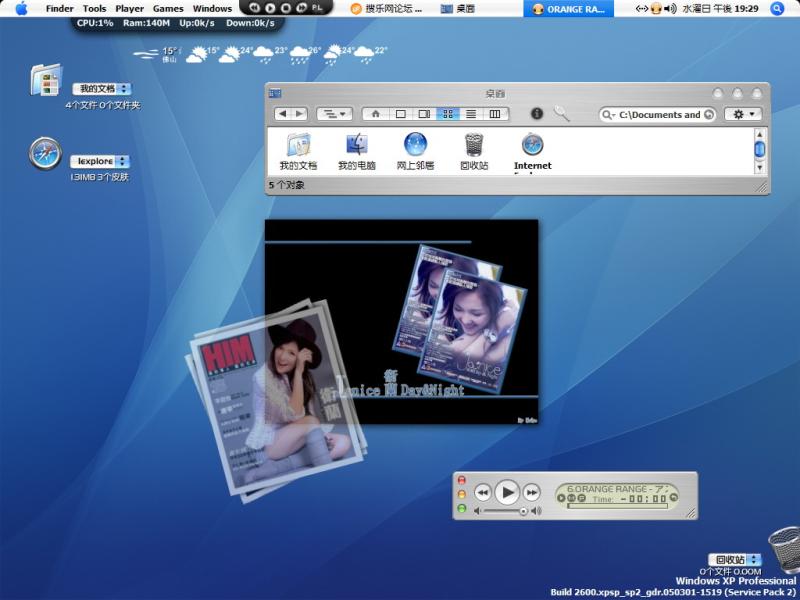
Task: Click the address field showing C:\Documents and
Action: [x=659, y=114]
